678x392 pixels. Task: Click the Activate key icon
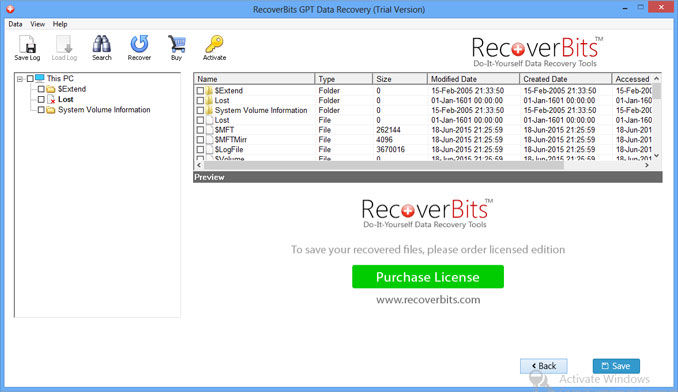click(x=214, y=44)
